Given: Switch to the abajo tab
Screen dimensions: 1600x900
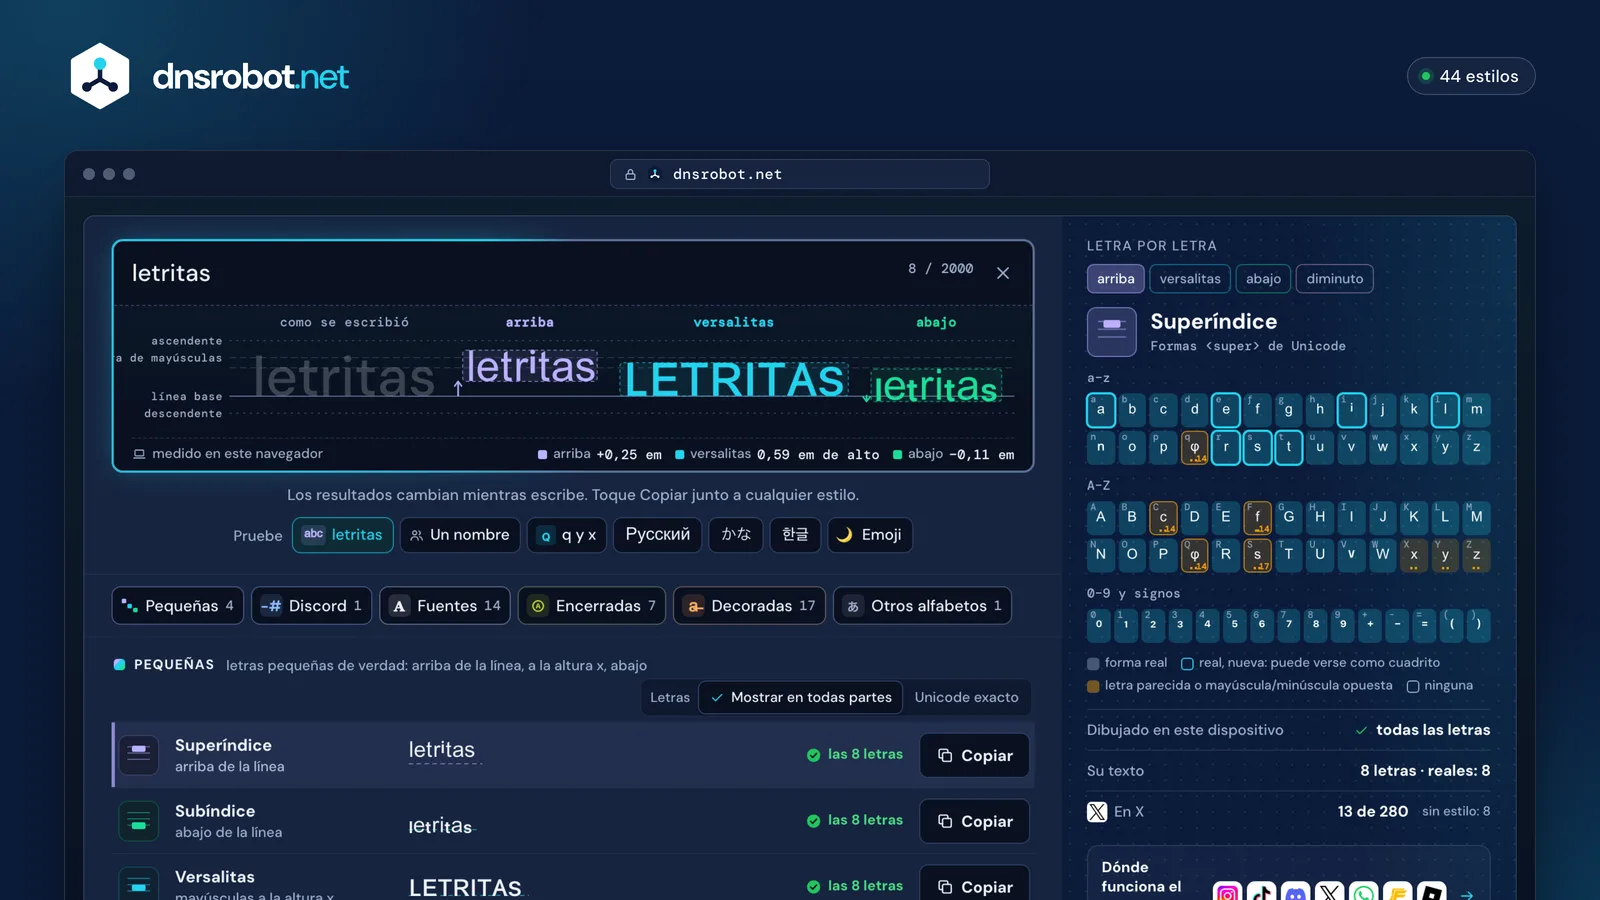Looking at the screenshot, I should coord(1263,279).
